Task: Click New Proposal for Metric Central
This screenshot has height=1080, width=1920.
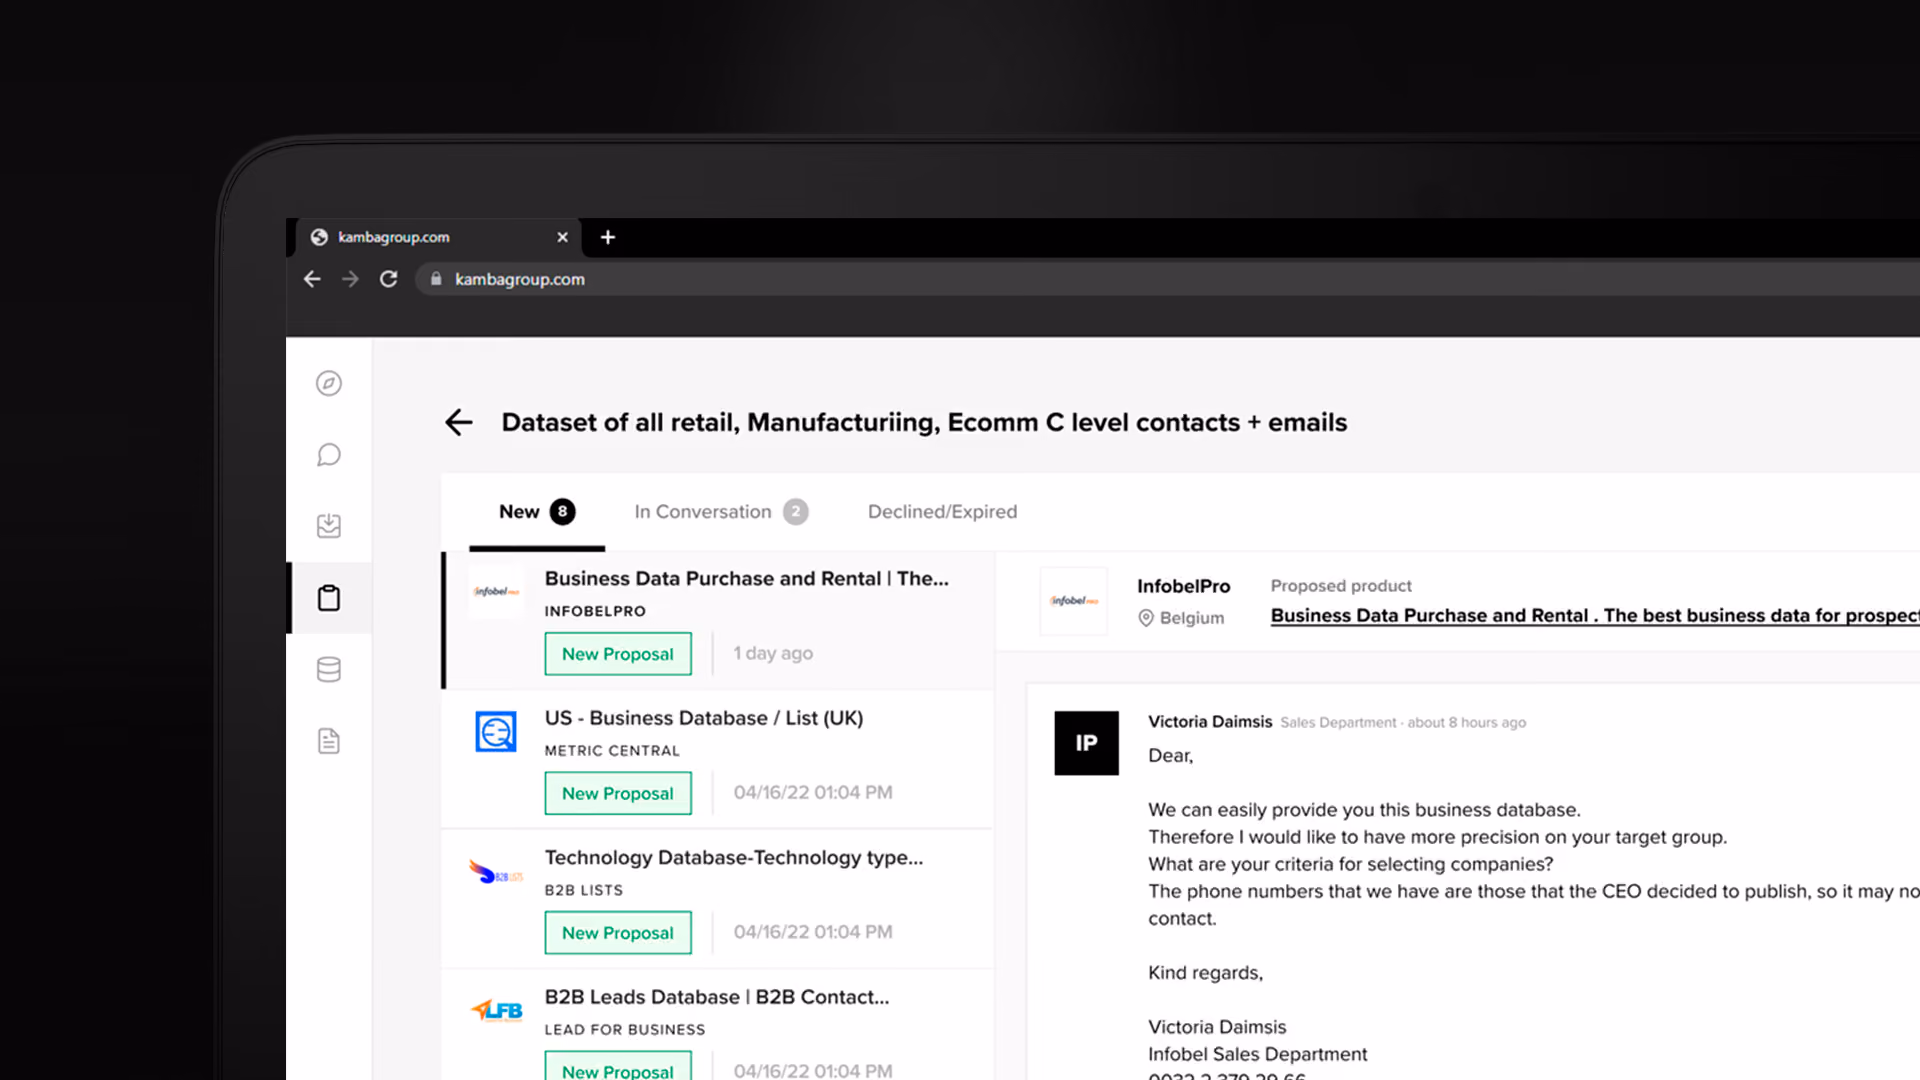Action: 618,793
